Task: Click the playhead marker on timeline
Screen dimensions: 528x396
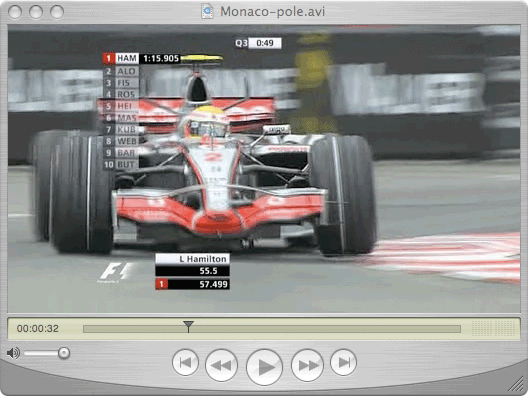Action: 188,326
